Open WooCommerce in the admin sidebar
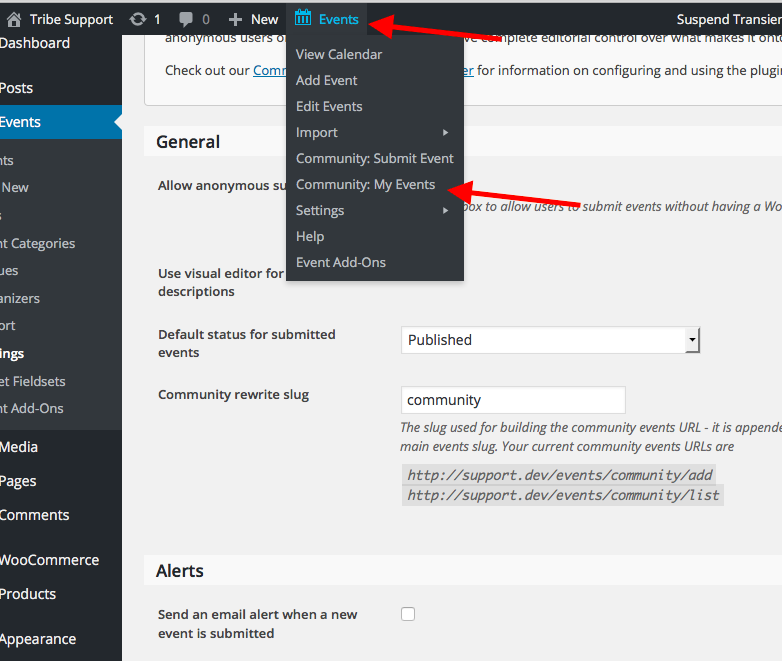Image resolution: width=782 pixels, height=661 pixels. pyautogui.click(x=49, y=560)
